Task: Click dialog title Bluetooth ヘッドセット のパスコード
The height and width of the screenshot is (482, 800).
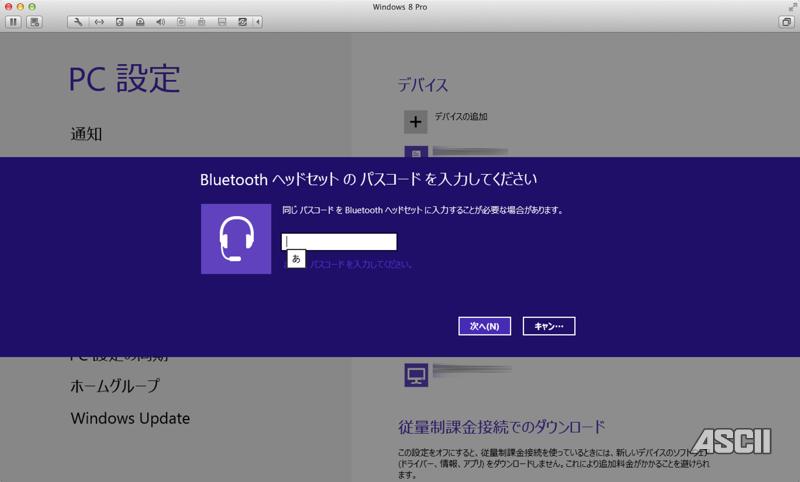Action: [368, 180]
